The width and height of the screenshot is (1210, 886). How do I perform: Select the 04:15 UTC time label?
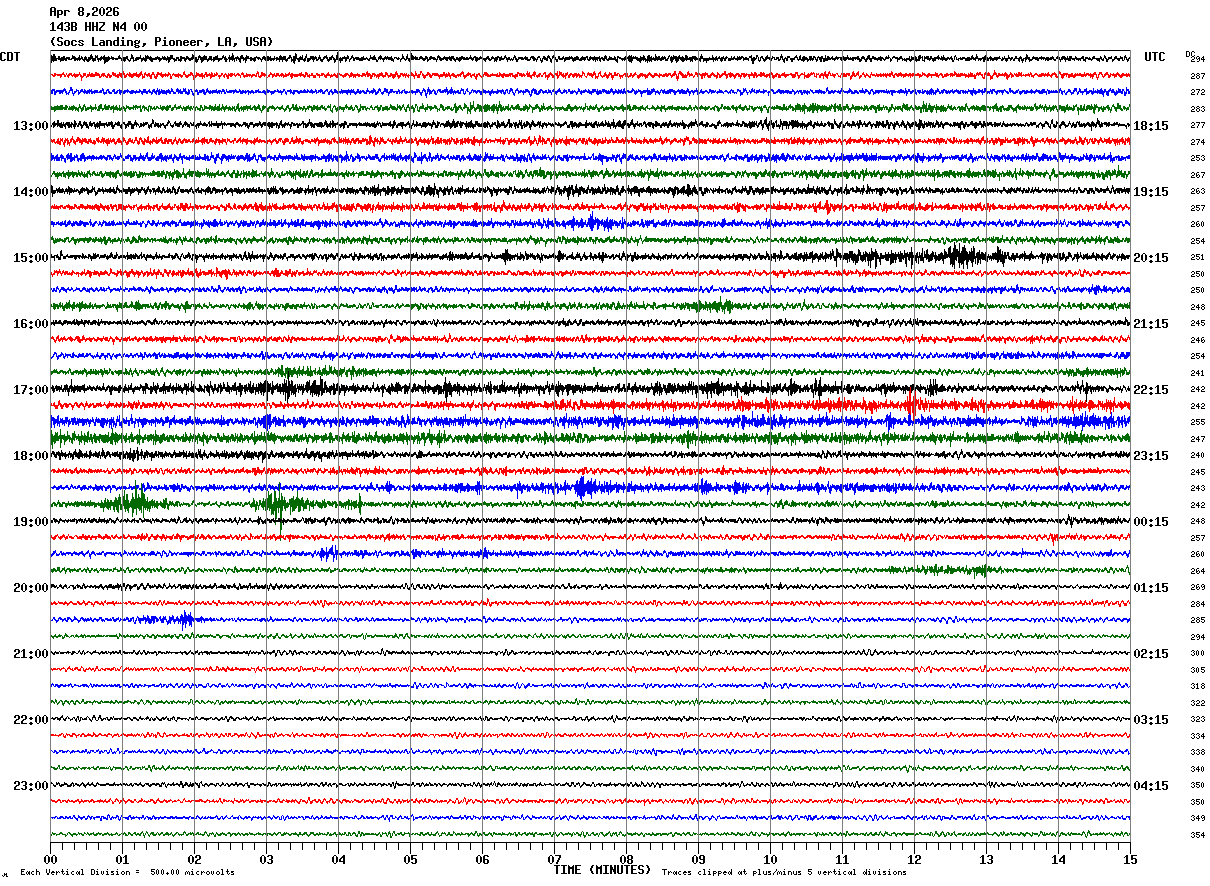pyautogui.click(x=1152, y=785)
